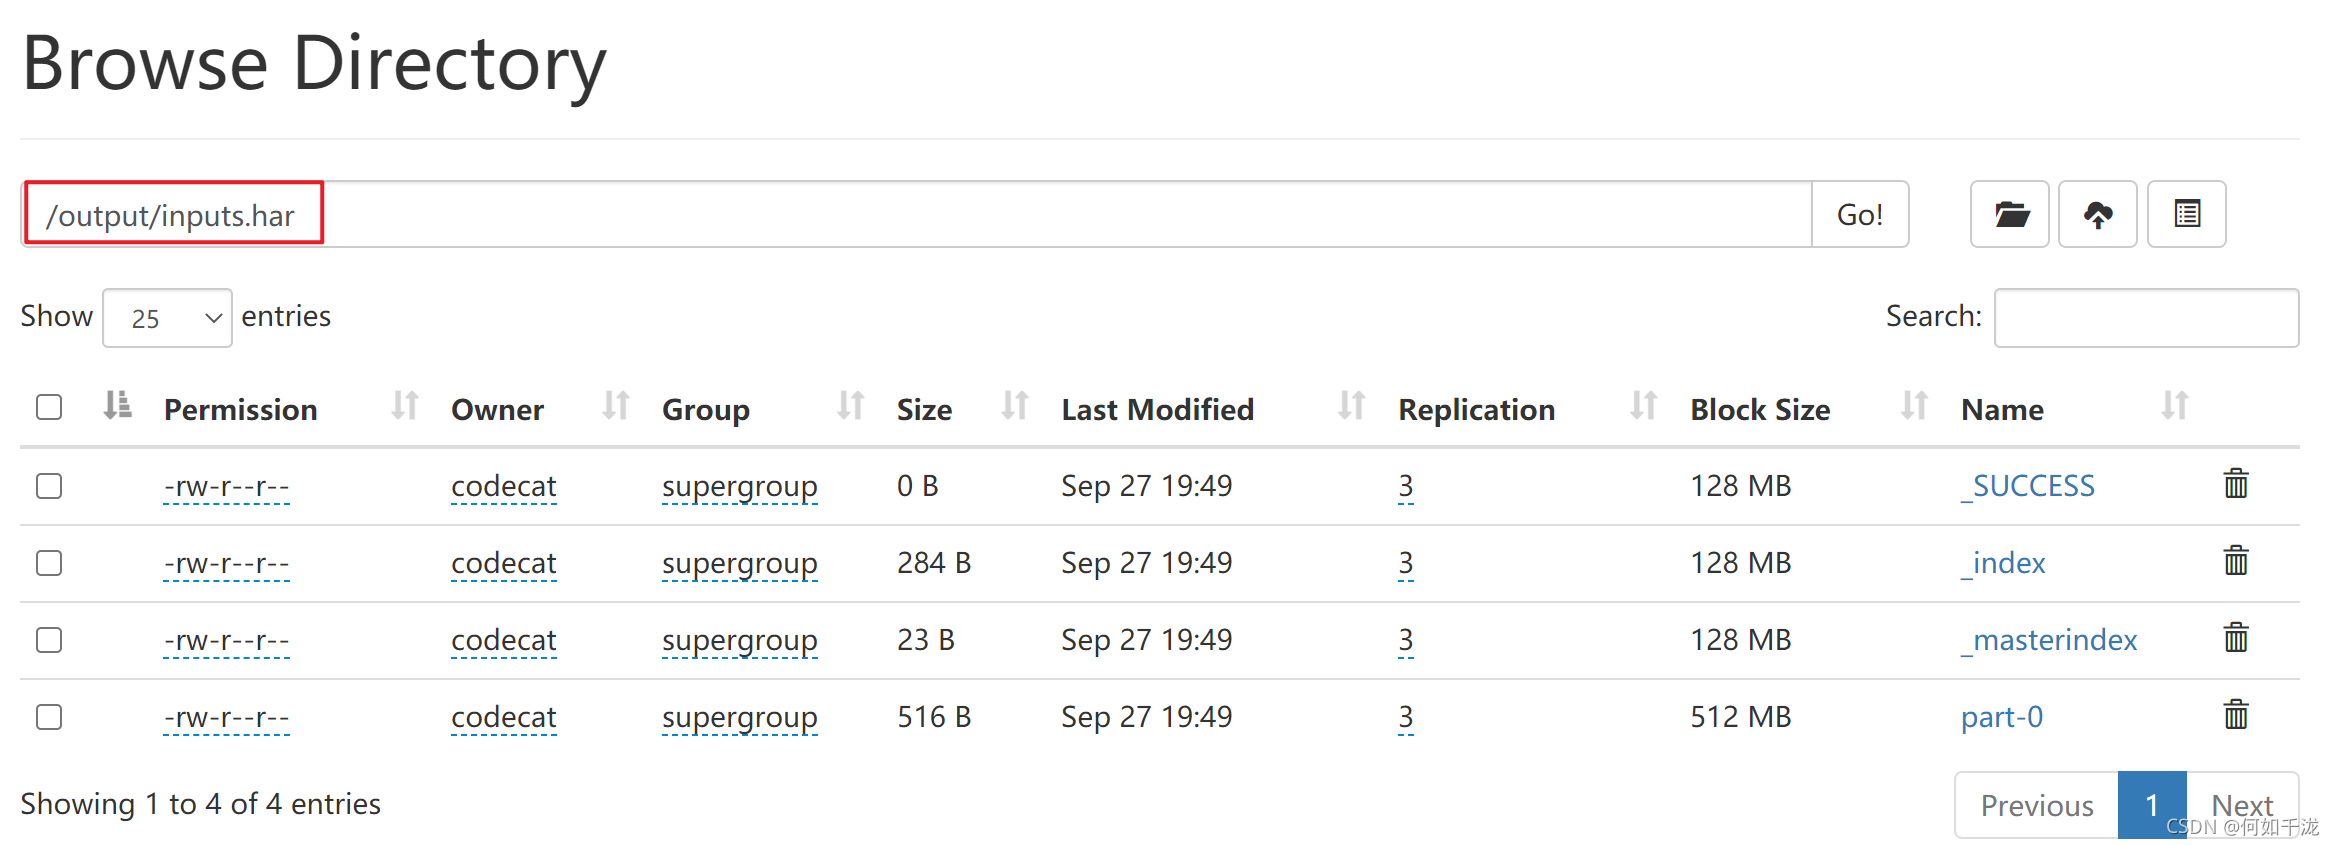Click owner codecat in part-0 row
This screenshot has width=2334, height=845.
click(504, 717)
